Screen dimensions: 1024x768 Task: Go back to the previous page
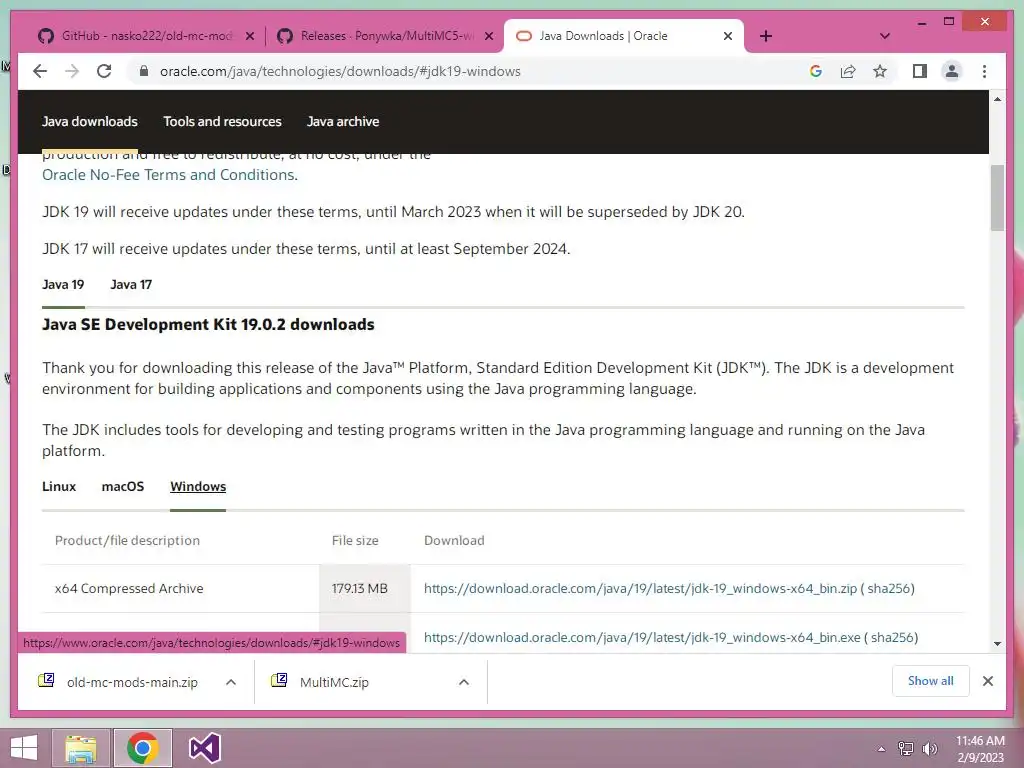[40, 71]
